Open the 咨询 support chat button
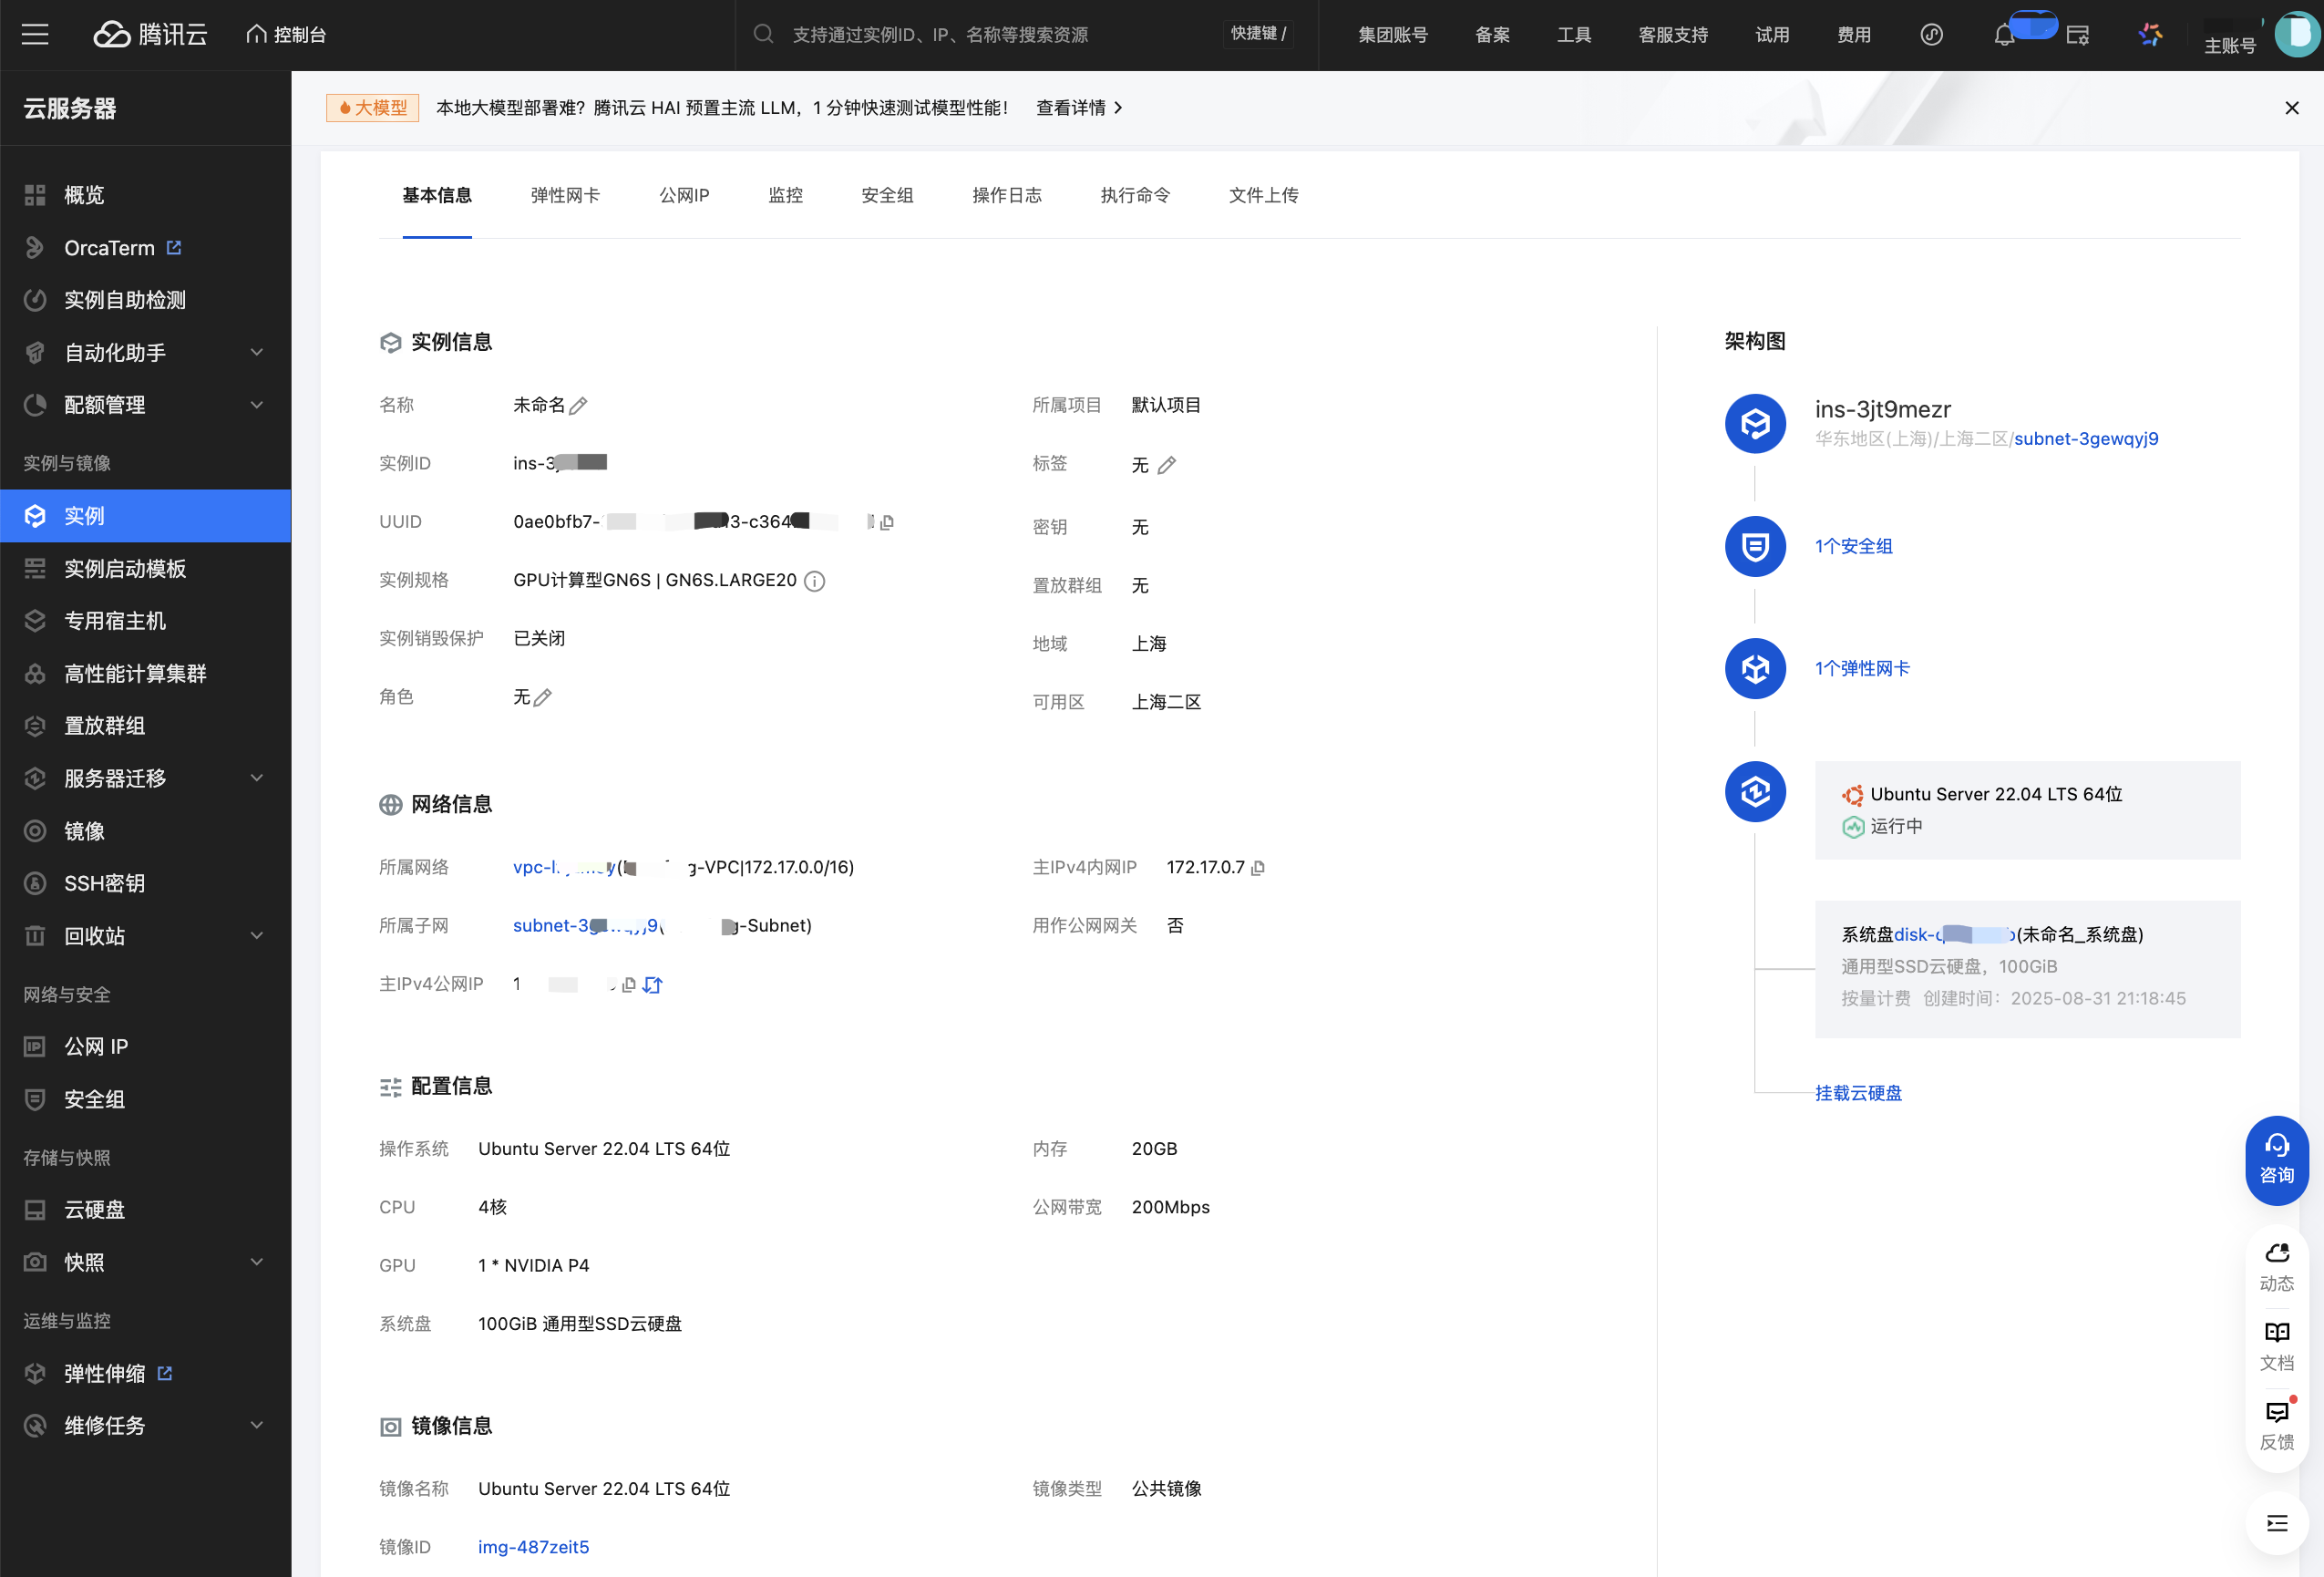This screenshot has width=2324, height=1577. (x=2276, y=1160)
